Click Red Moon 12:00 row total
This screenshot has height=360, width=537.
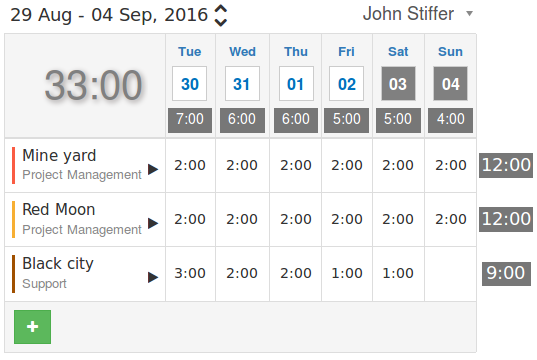[506, 219]
